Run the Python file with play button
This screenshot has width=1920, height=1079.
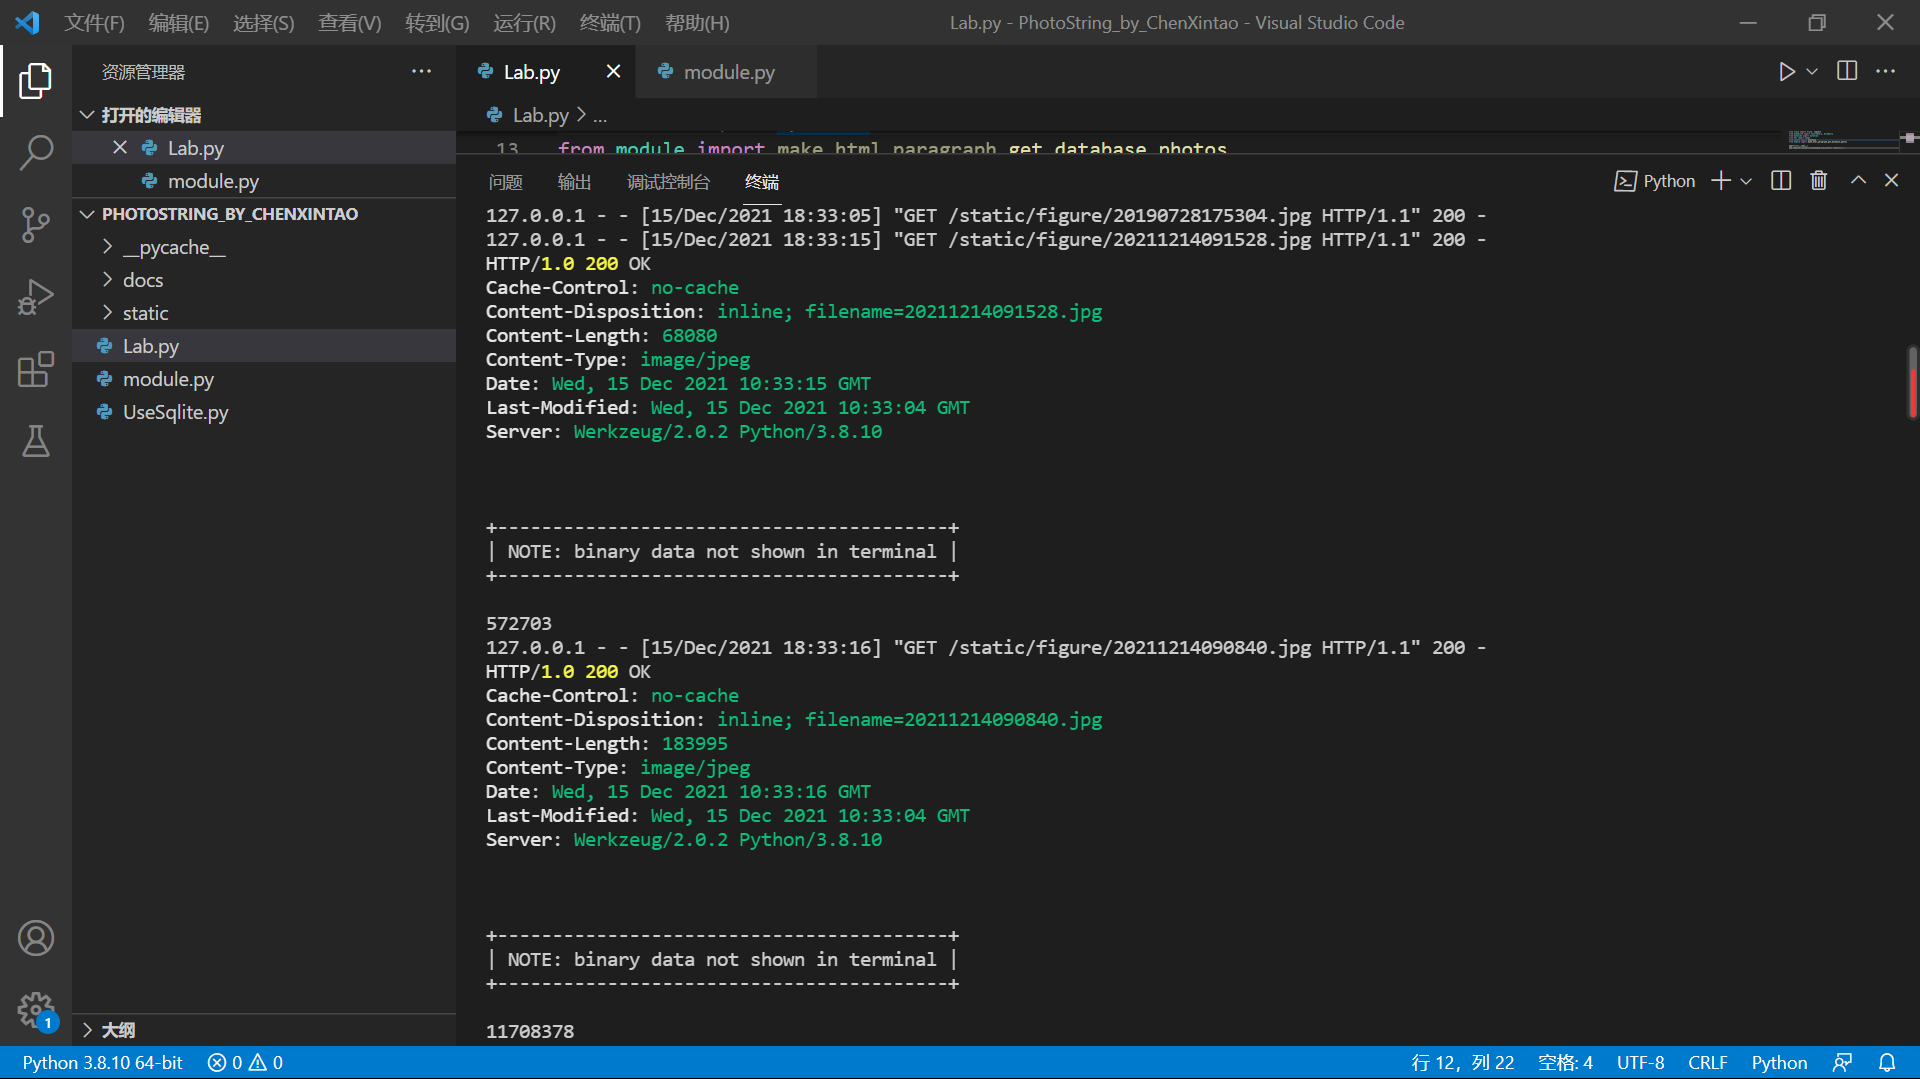[1786, 72]
